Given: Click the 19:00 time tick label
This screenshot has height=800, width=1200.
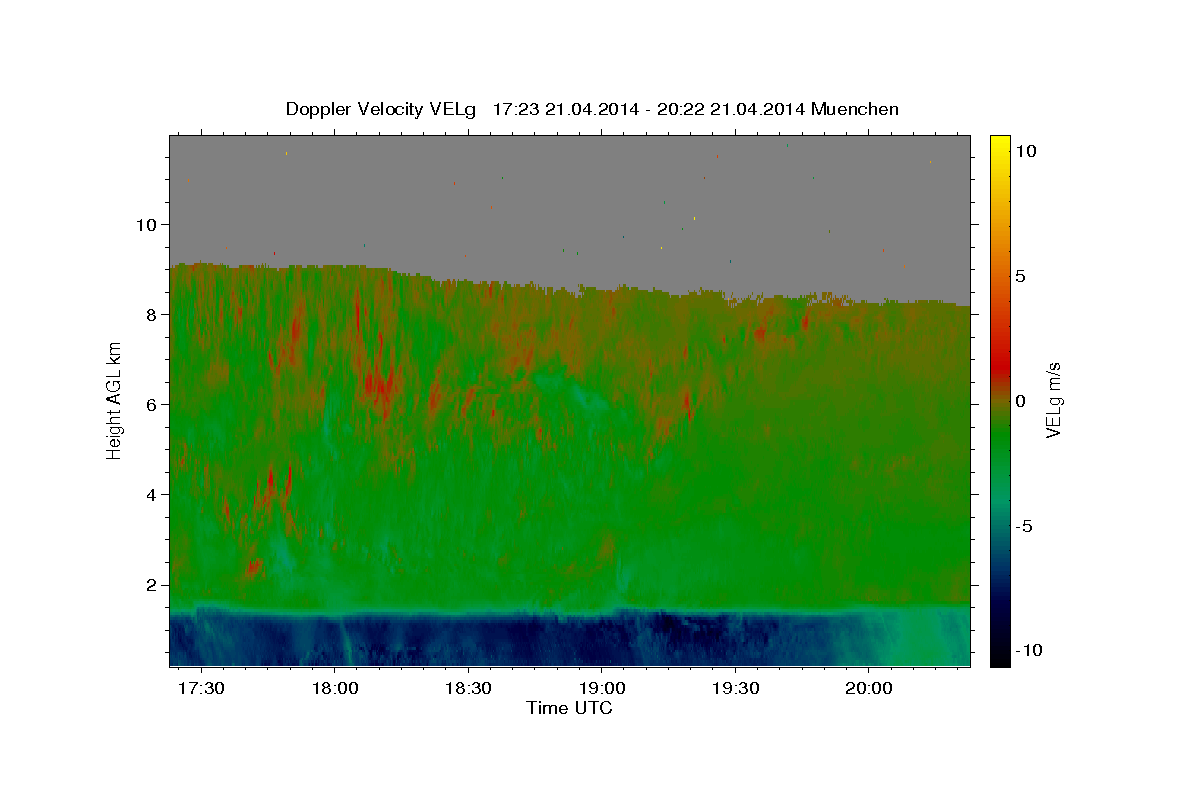Looking at the screenshot, I should coord(601,689).
